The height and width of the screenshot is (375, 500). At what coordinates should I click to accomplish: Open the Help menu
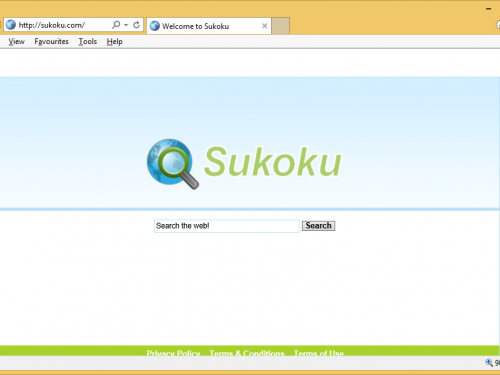115,42
